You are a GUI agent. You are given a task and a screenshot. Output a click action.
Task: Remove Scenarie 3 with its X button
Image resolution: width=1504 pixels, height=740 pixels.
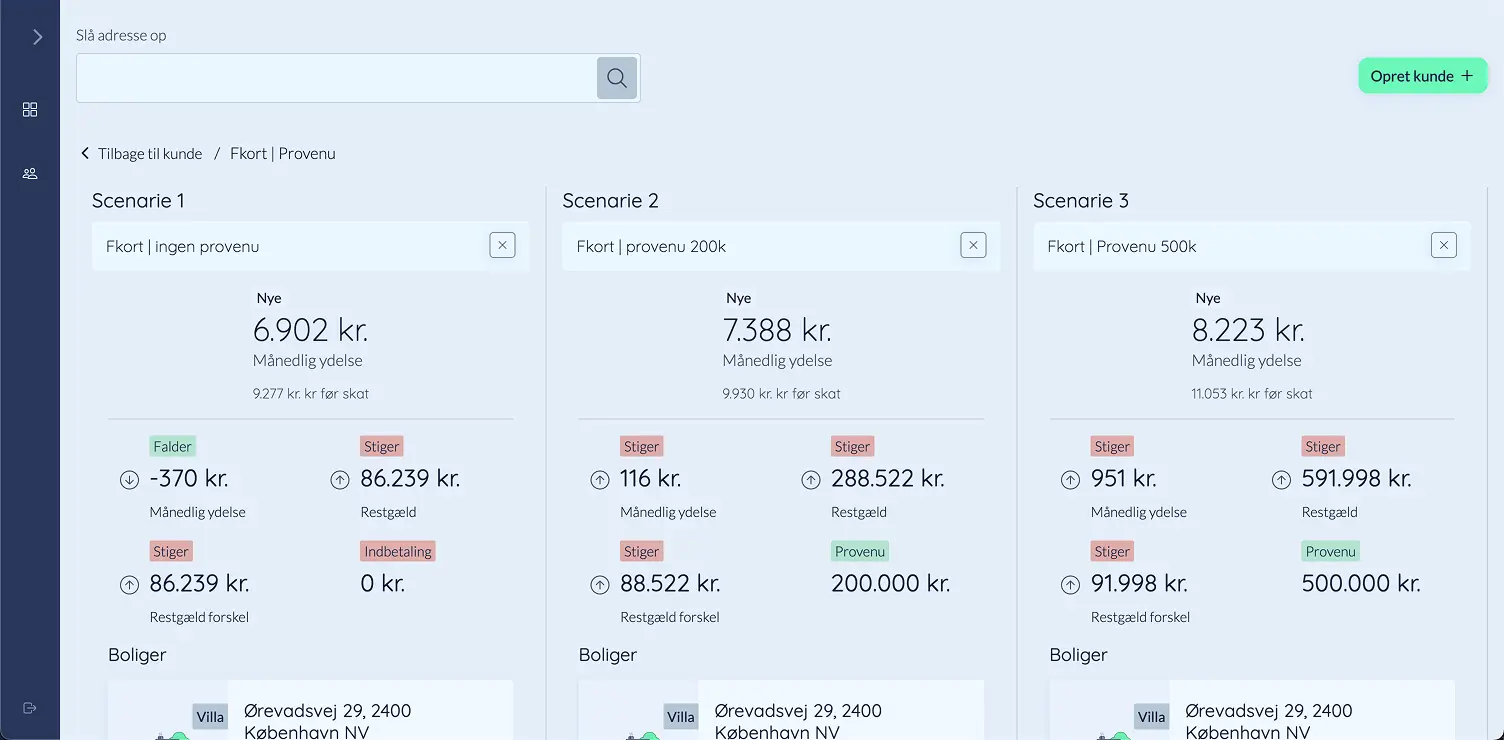click(1443, 245)
